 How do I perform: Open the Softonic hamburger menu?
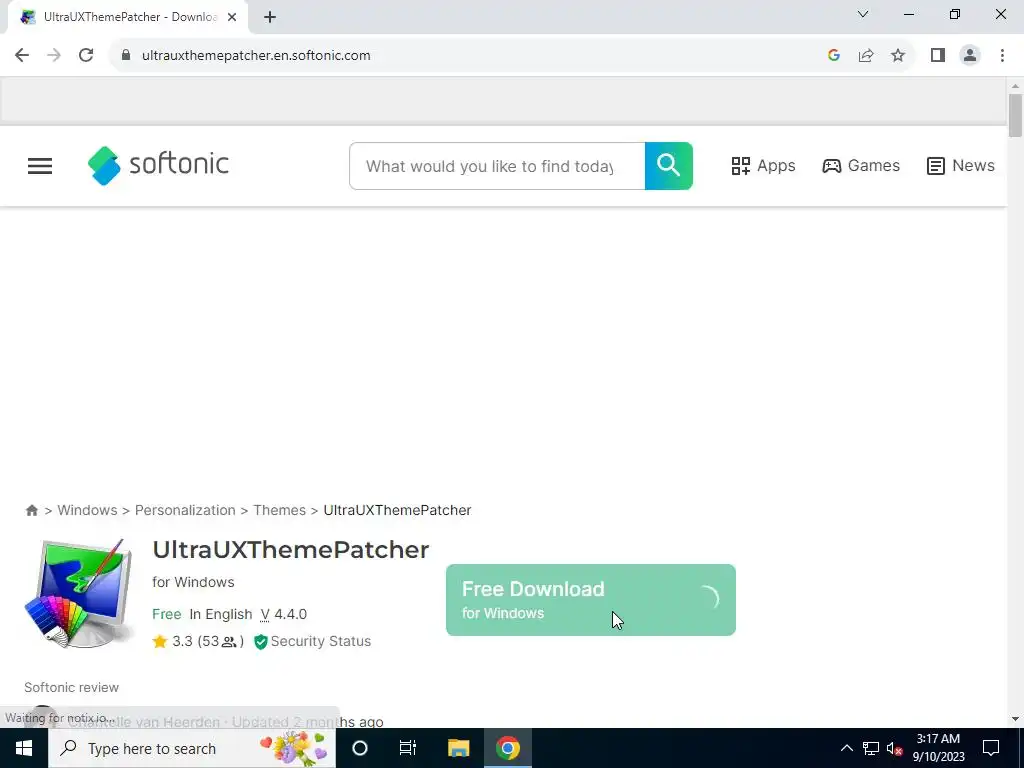point(40,166)
